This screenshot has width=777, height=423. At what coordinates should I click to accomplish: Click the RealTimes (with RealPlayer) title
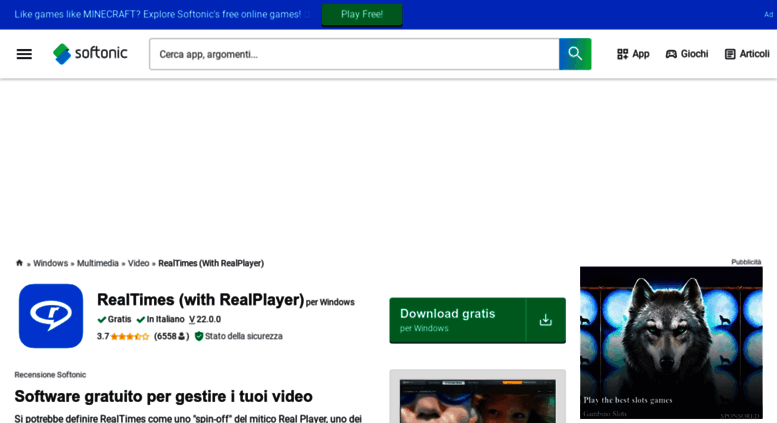pos(201,300)
